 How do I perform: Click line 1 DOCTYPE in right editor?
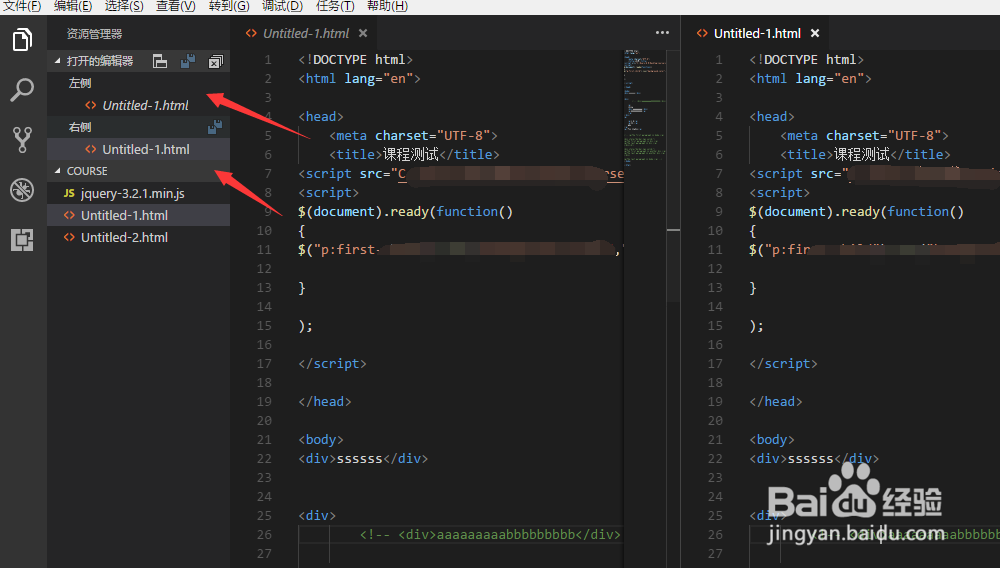806,59
